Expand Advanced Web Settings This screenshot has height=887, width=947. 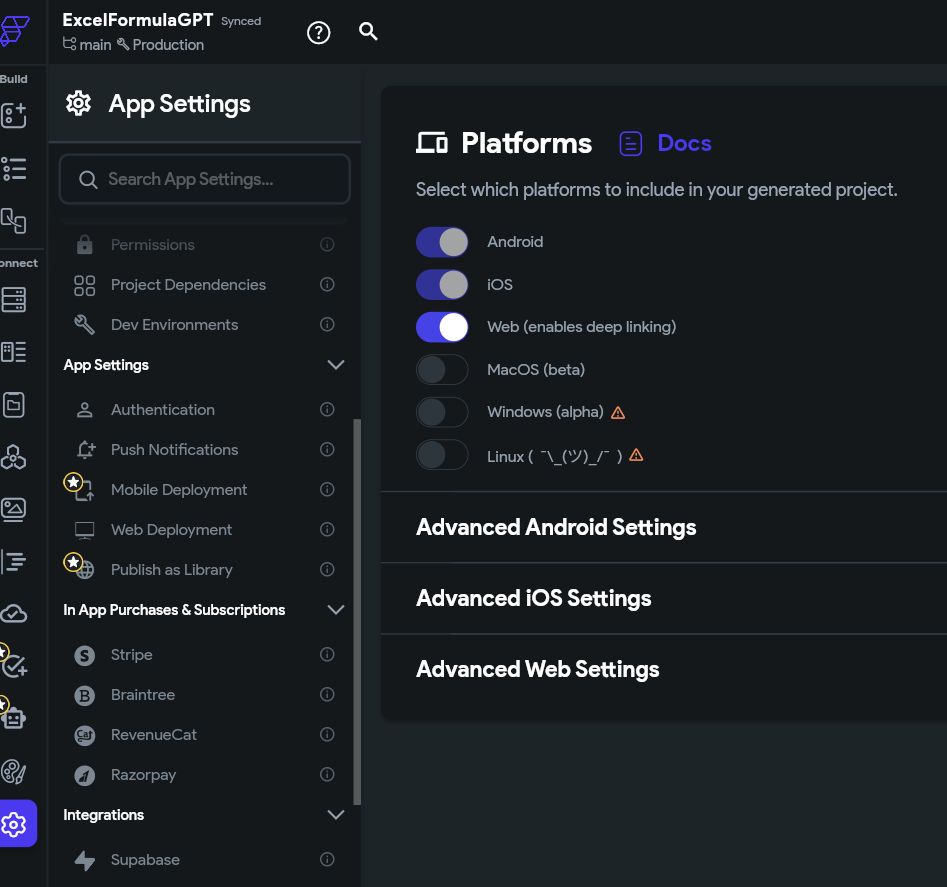538,669
